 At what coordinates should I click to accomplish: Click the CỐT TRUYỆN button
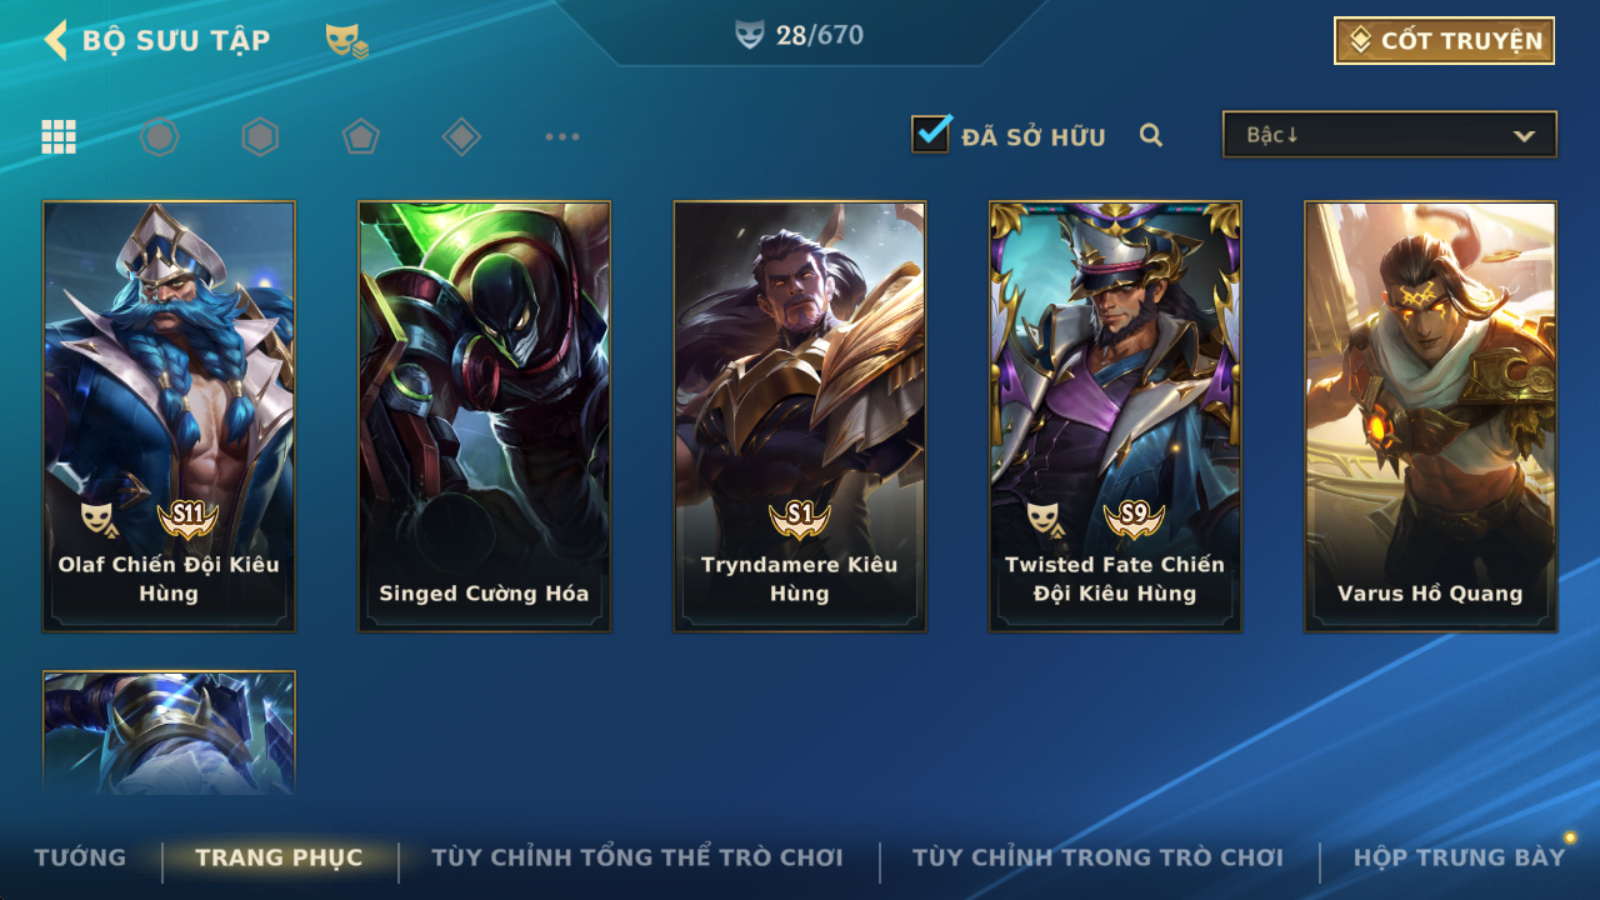(x=1444, y=41)
